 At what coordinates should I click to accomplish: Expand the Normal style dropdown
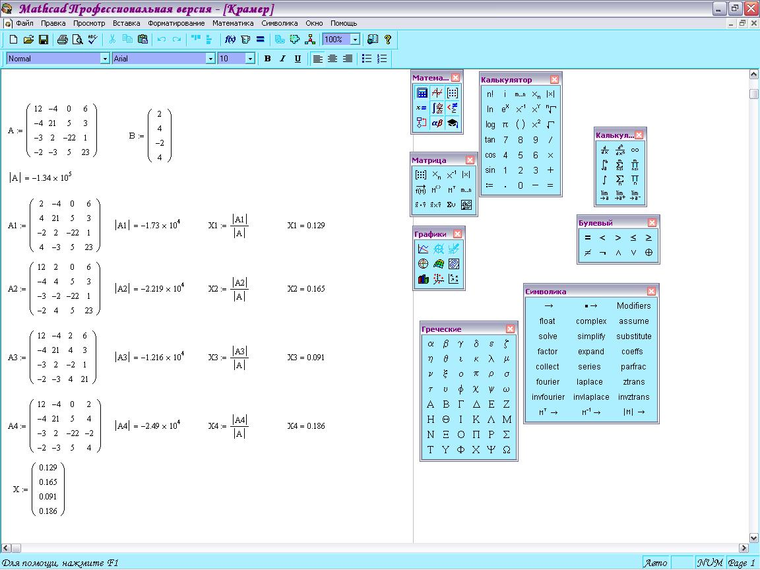click(104, 59)
